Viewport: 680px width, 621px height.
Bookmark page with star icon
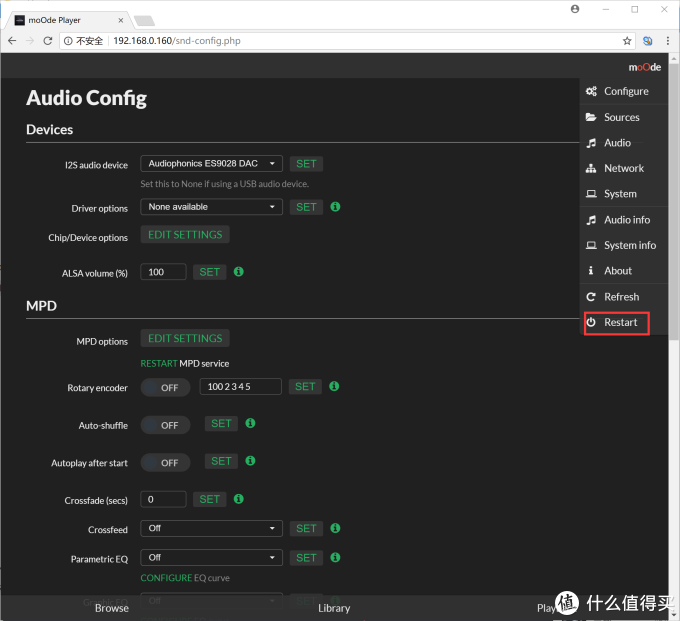click(627, 41)
